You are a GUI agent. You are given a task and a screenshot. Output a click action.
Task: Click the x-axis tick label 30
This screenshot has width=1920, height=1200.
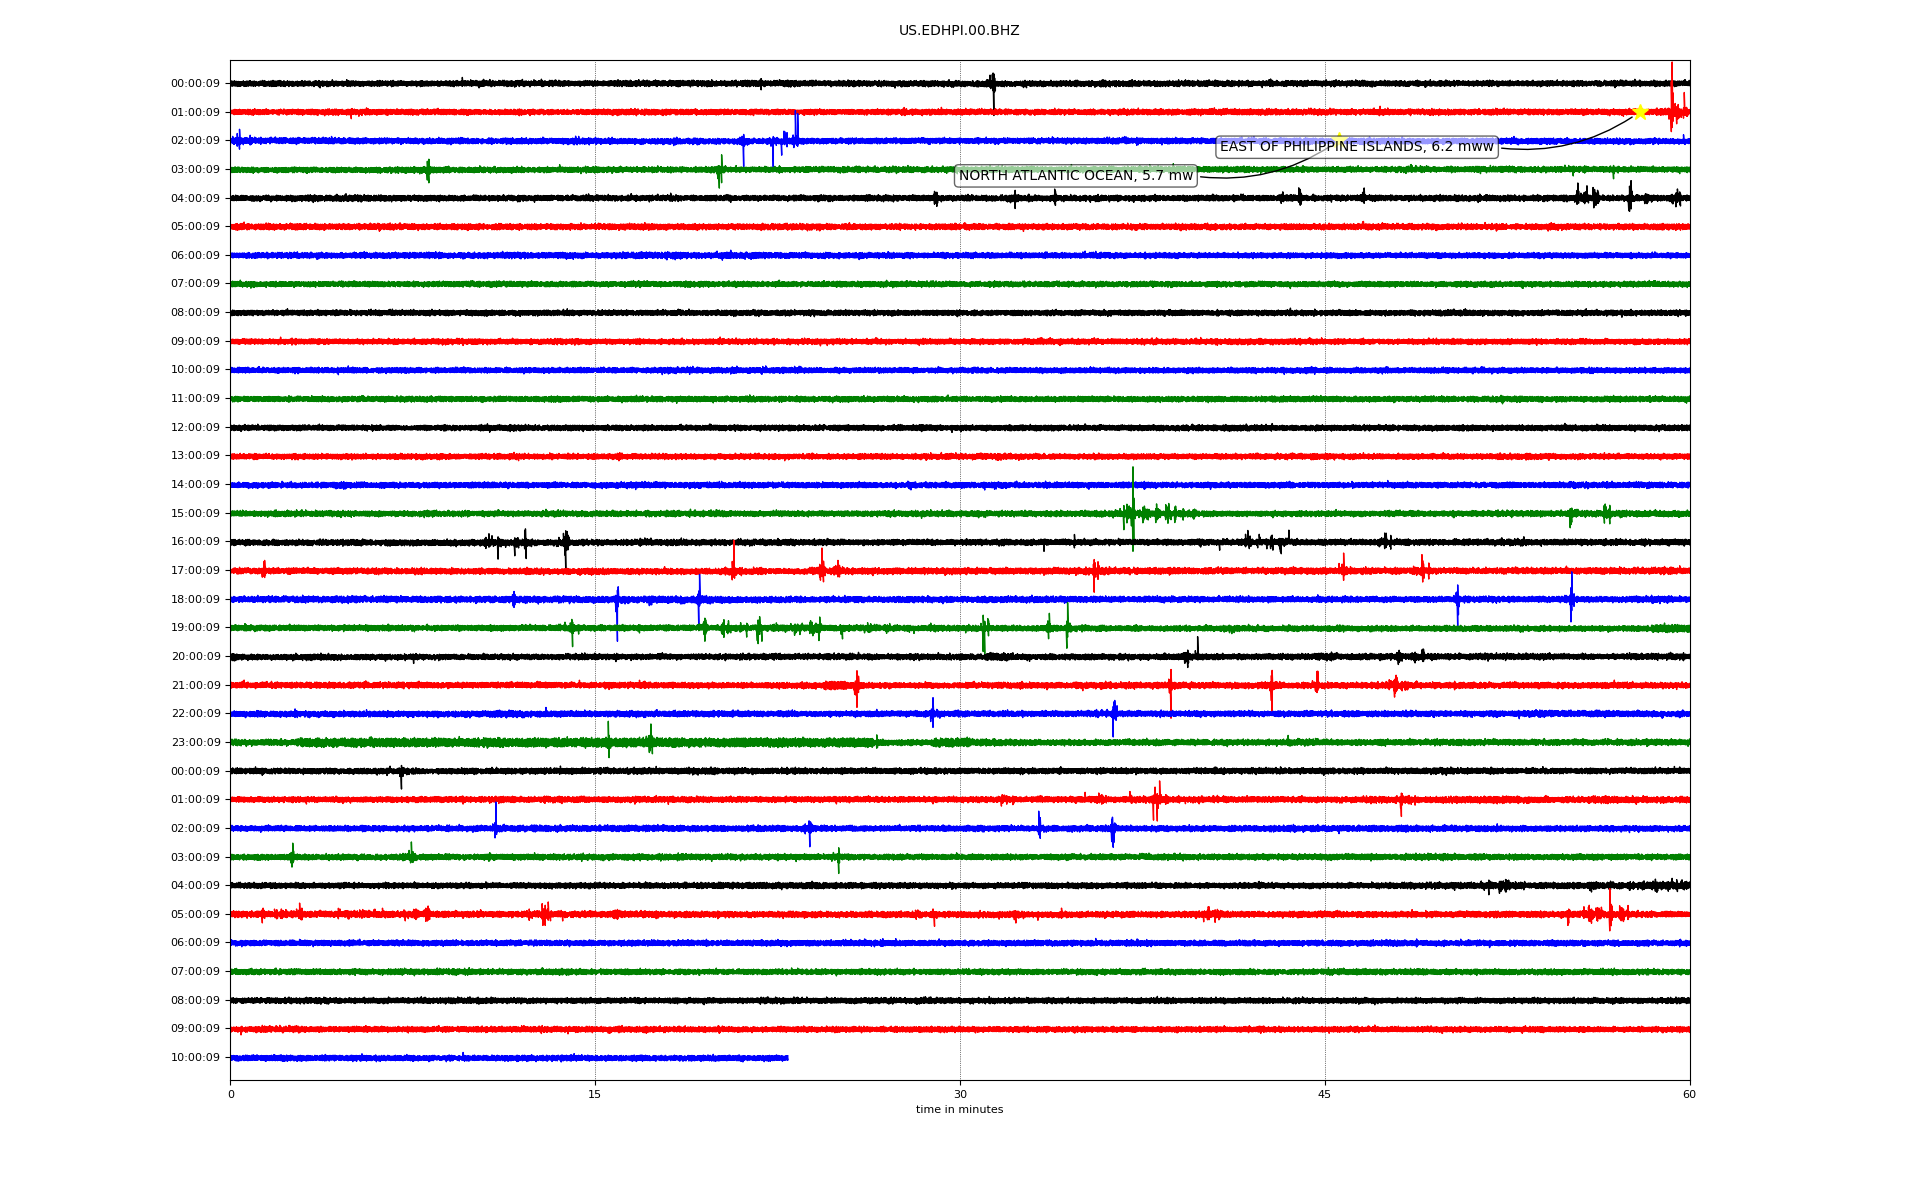pyautogui.click(x=960, y=1095)
